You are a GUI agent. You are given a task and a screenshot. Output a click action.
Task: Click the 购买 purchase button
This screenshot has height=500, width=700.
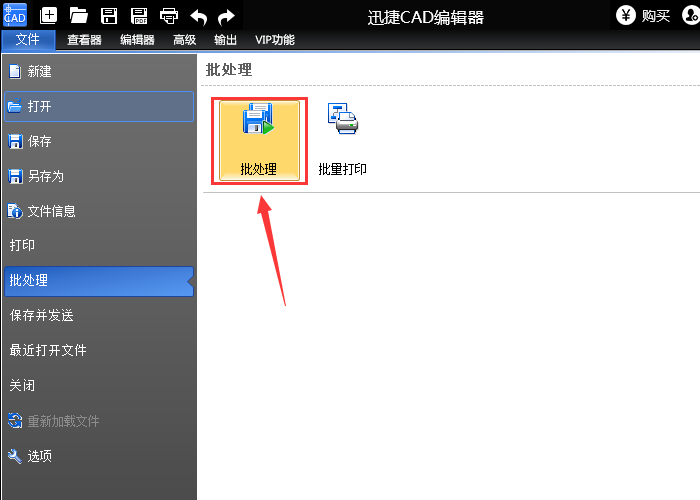643,15
